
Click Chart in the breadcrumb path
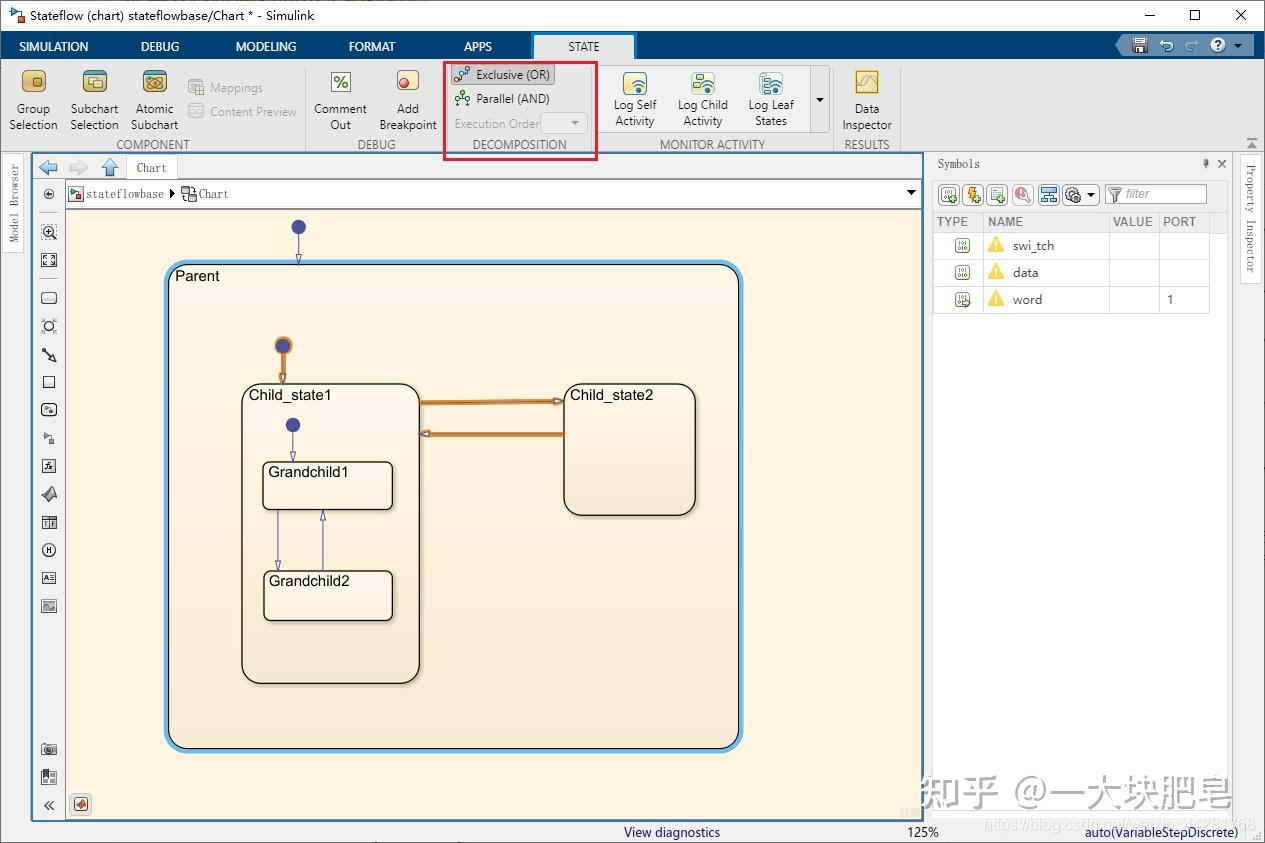point(213,194)
